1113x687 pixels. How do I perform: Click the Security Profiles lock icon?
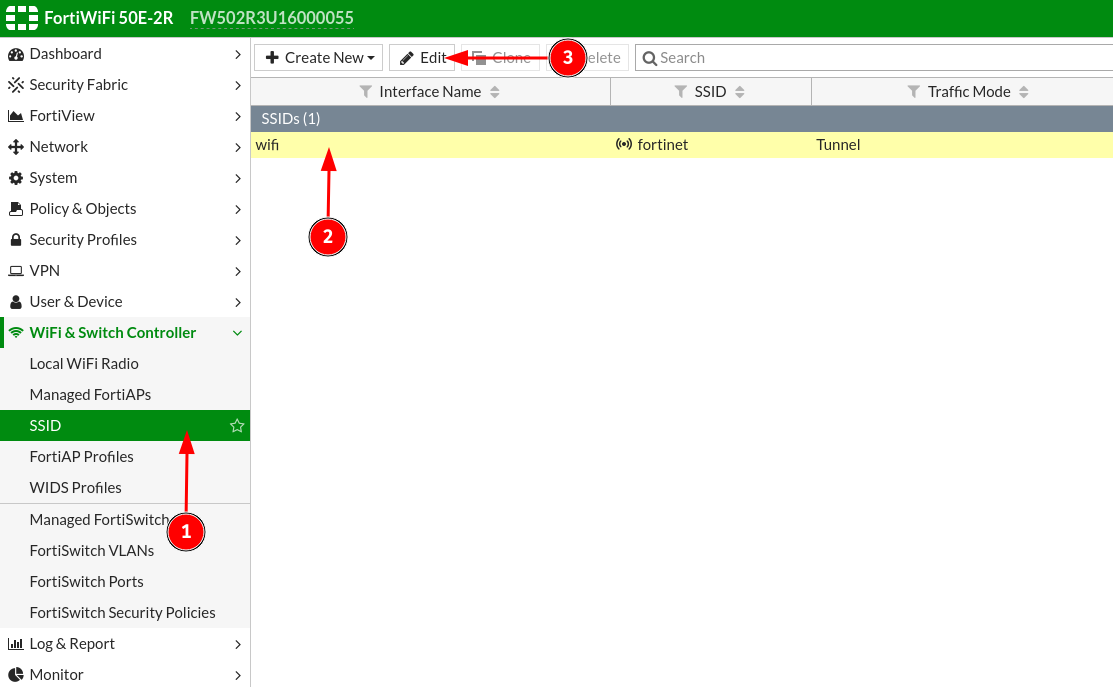[x=15, y=240]
